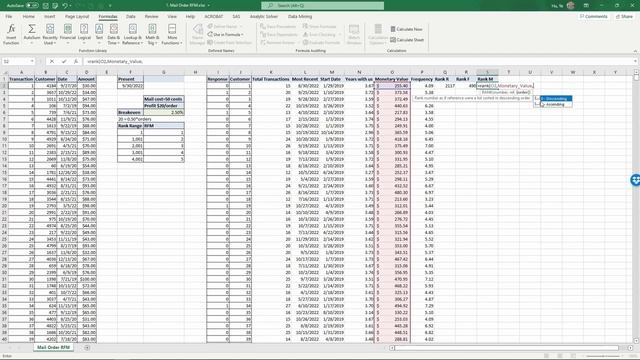Expand the Use in Formula menu
Screen dimensions: 640x360
coord(225,34)
